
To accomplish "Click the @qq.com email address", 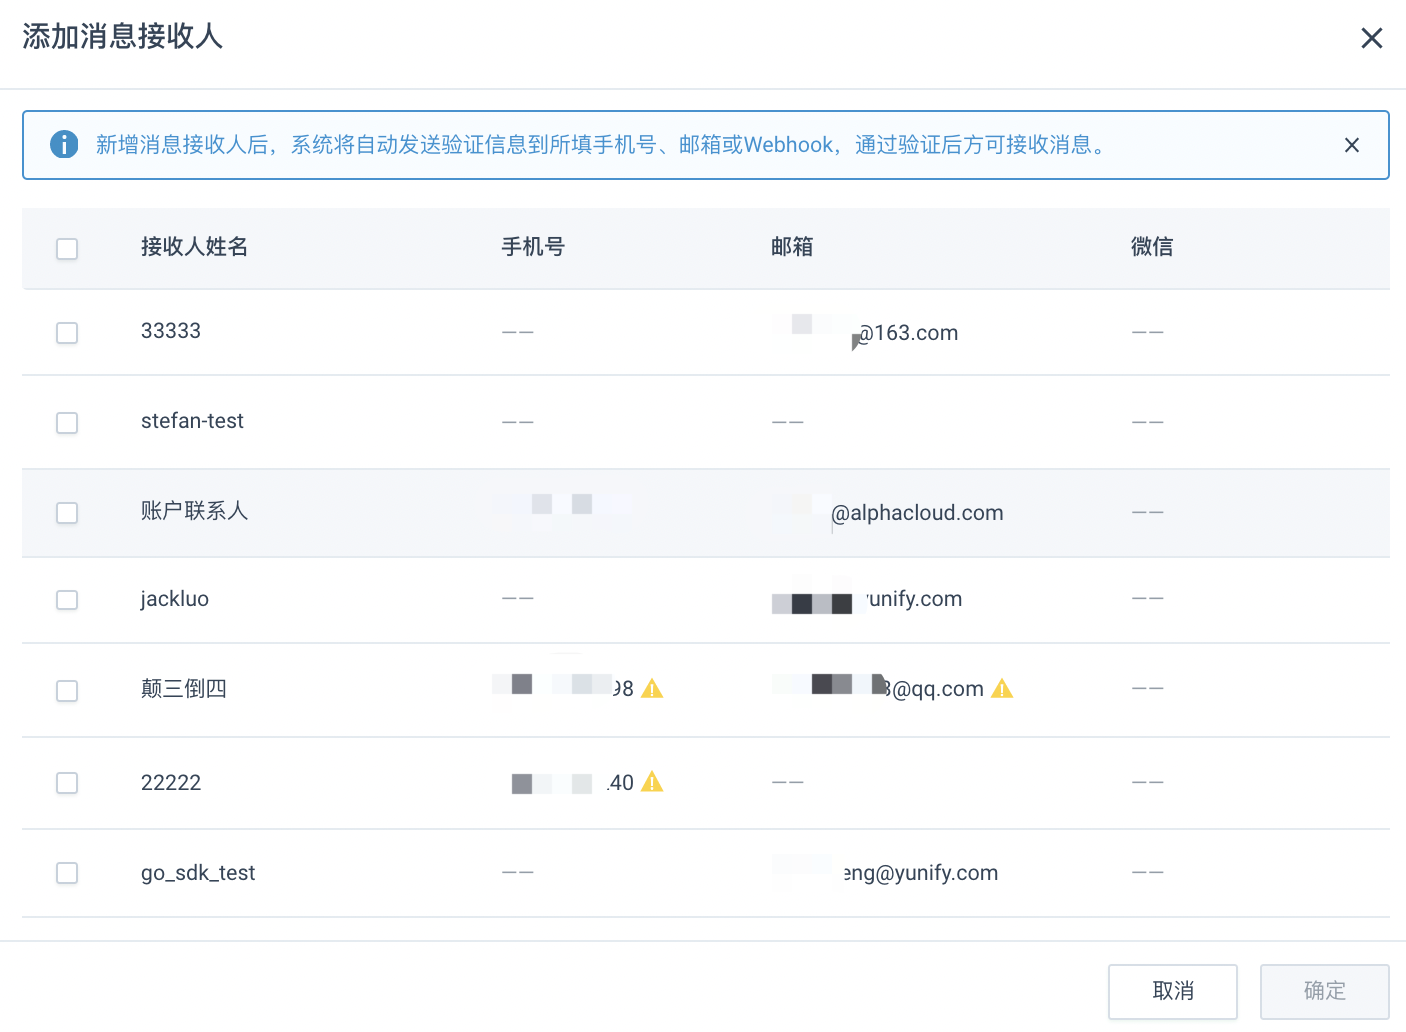I will click(878, 688).
